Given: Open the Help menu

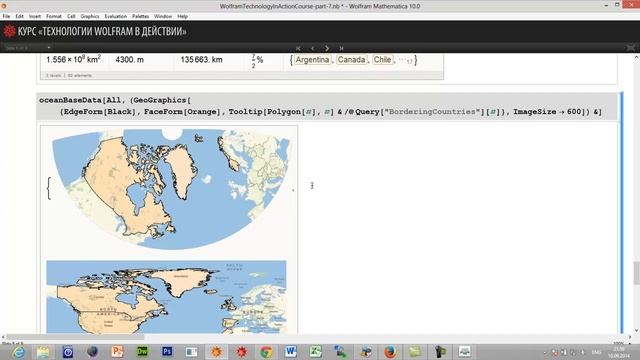Looking at the screenshot, I should tap(182, 16).
